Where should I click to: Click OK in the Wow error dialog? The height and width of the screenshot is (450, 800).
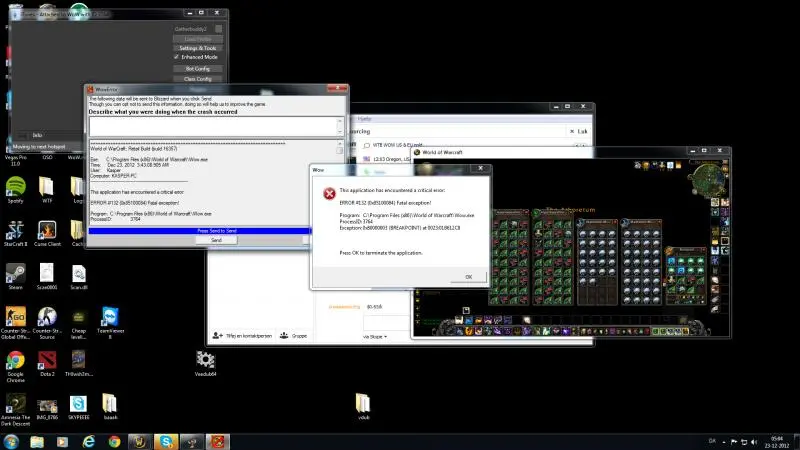point(468,277)
